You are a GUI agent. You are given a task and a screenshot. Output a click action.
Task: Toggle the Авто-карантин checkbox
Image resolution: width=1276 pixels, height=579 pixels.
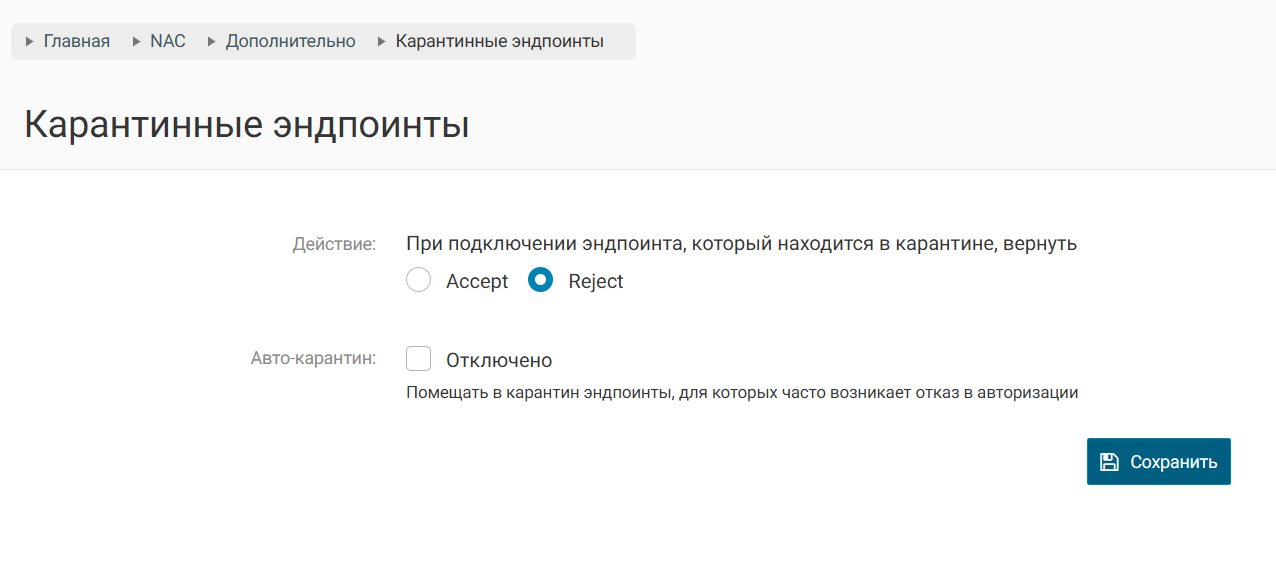tap(418, 359)
